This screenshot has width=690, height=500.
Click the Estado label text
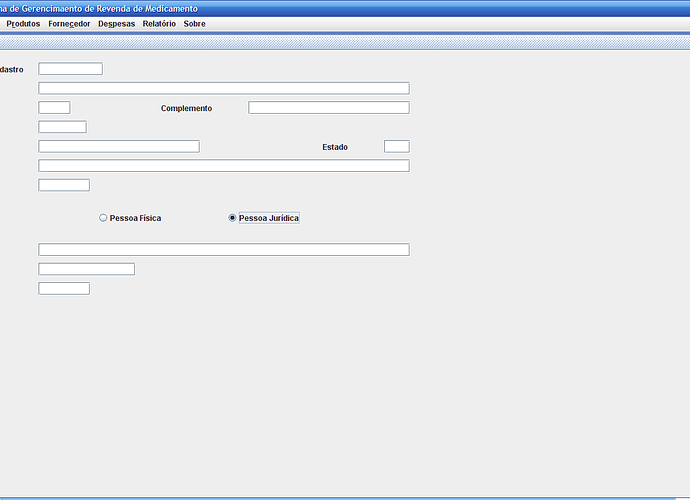[x=335, y=147]
